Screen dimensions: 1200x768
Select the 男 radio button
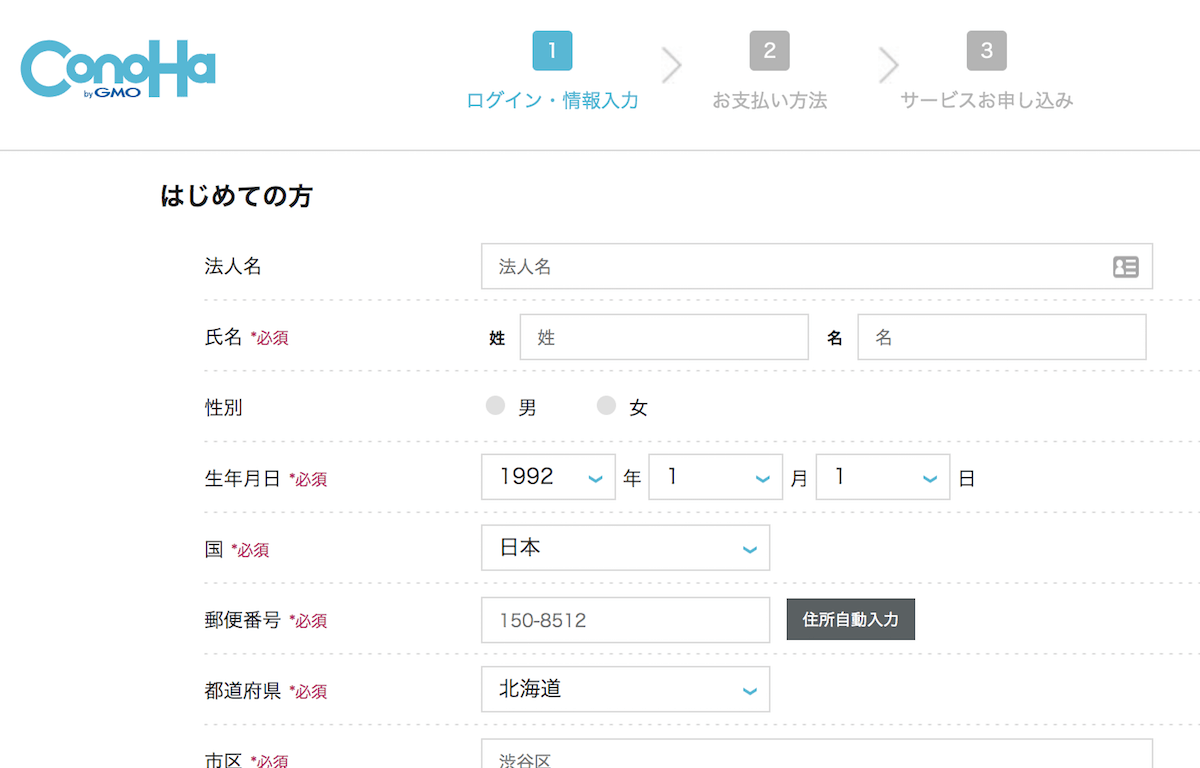[495, 406]
